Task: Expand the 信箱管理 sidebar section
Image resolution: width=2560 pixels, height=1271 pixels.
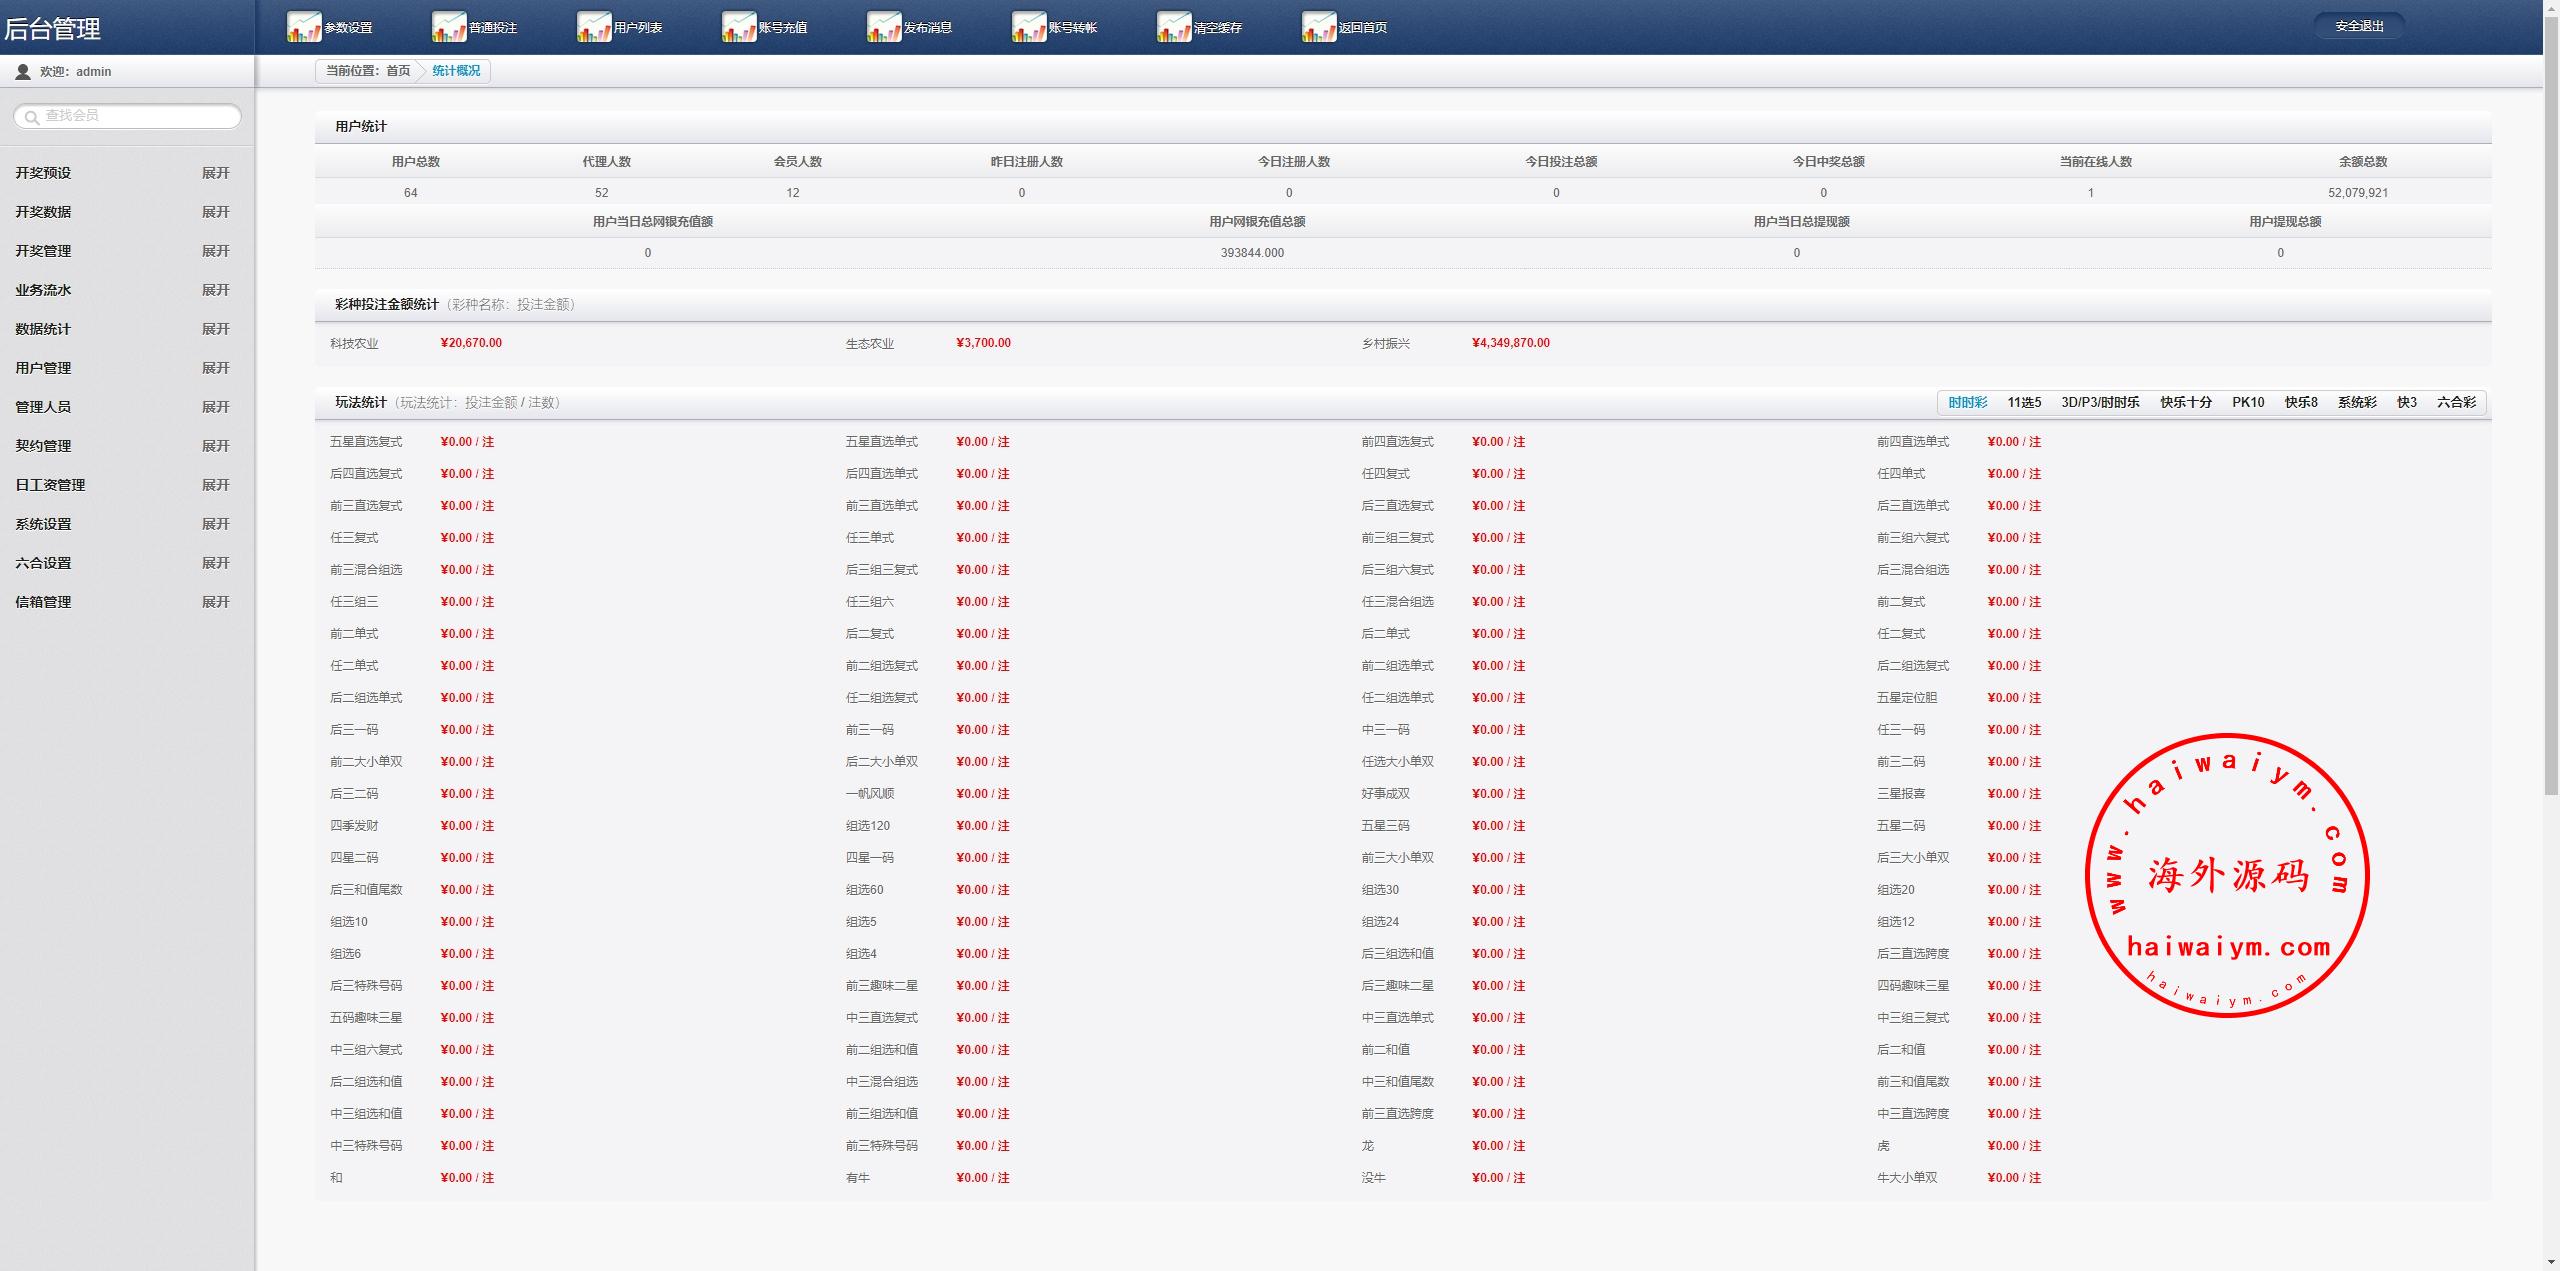Action: click(x=215, y=602)
